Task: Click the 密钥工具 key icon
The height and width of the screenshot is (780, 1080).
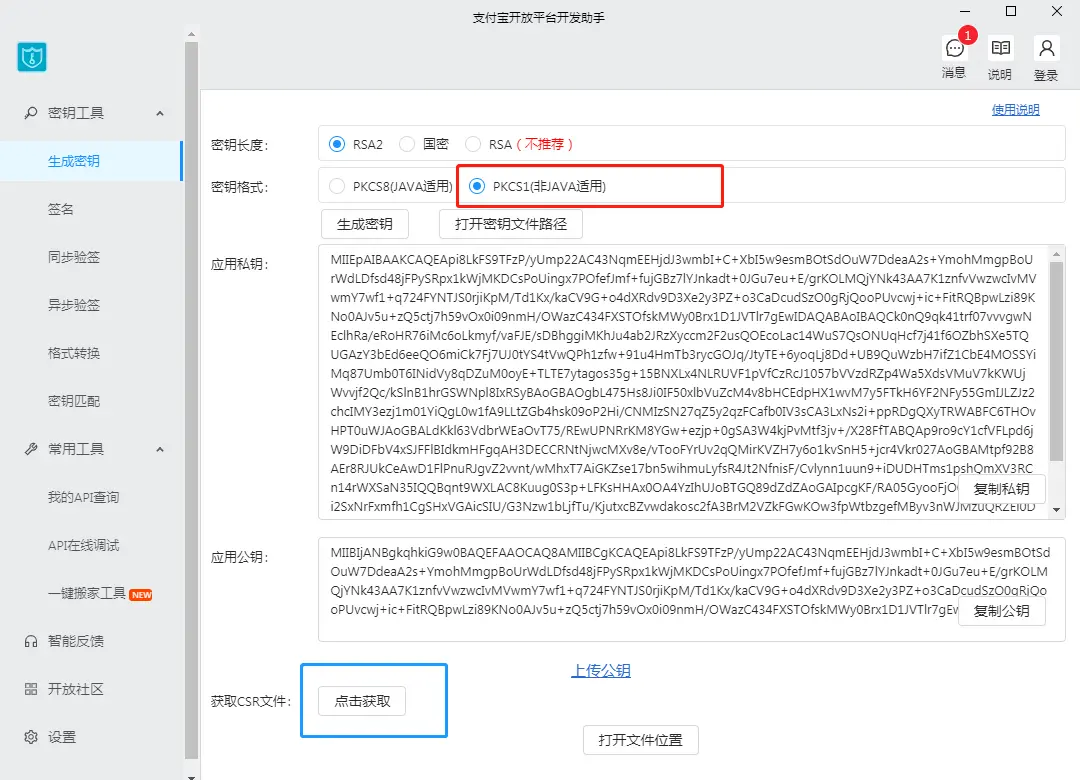Action: pyautogui.click(x=31, y=112)
